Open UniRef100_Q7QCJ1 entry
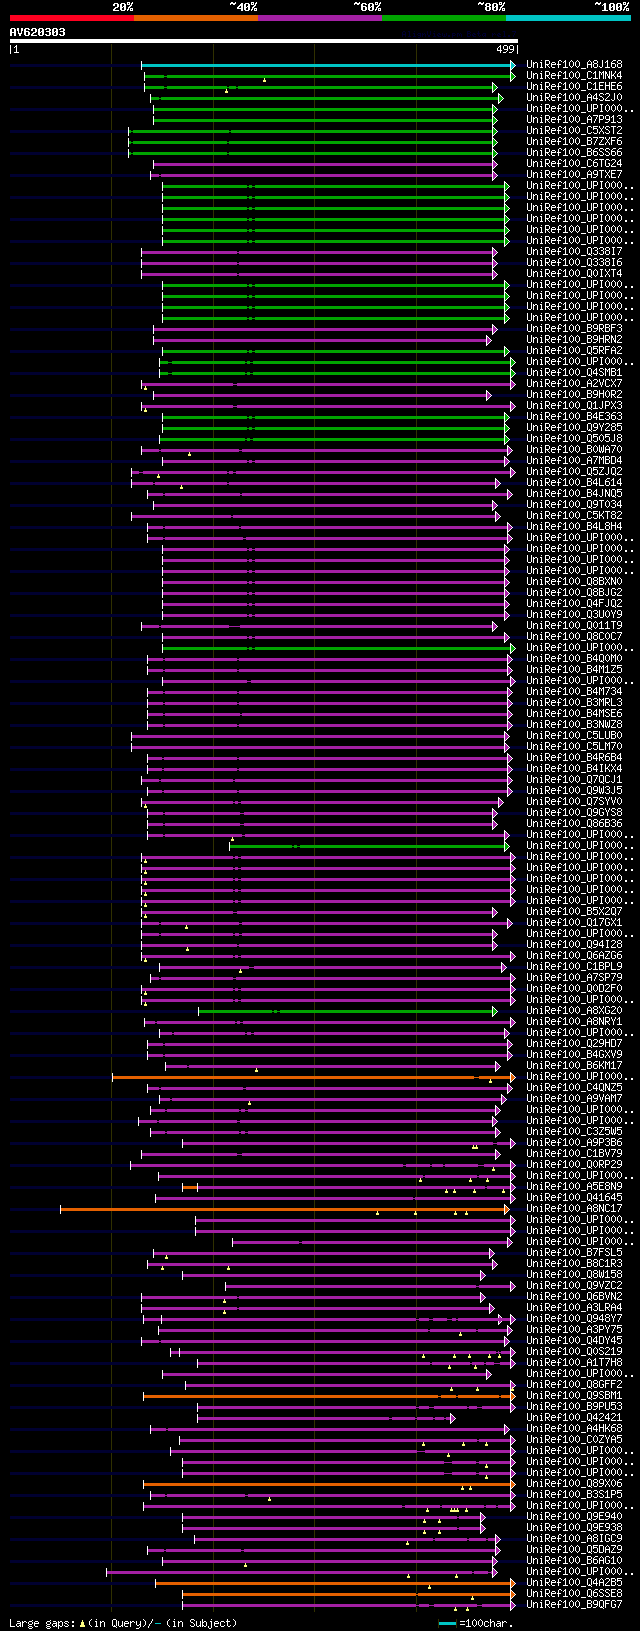Screen dimensions: 640x1631 pyautogui.click(x=574, y=779)
